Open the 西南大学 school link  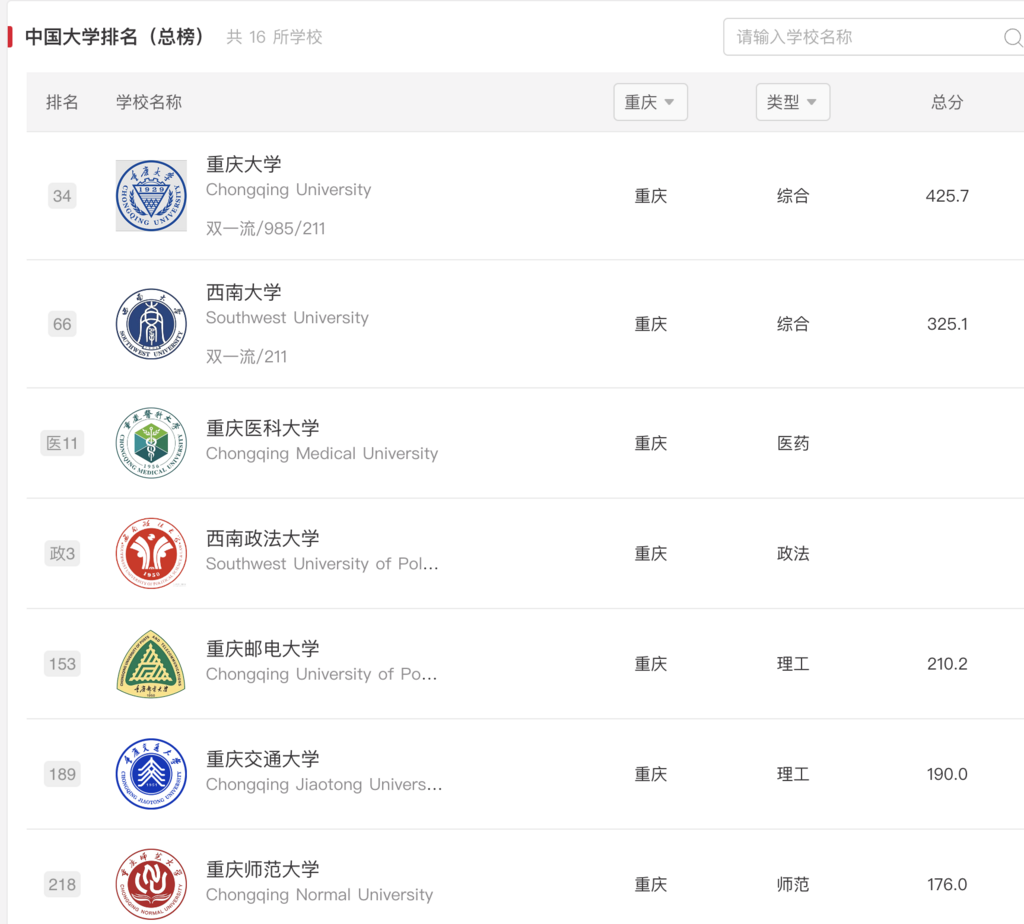pyautogui.click(x=244, y=292)
